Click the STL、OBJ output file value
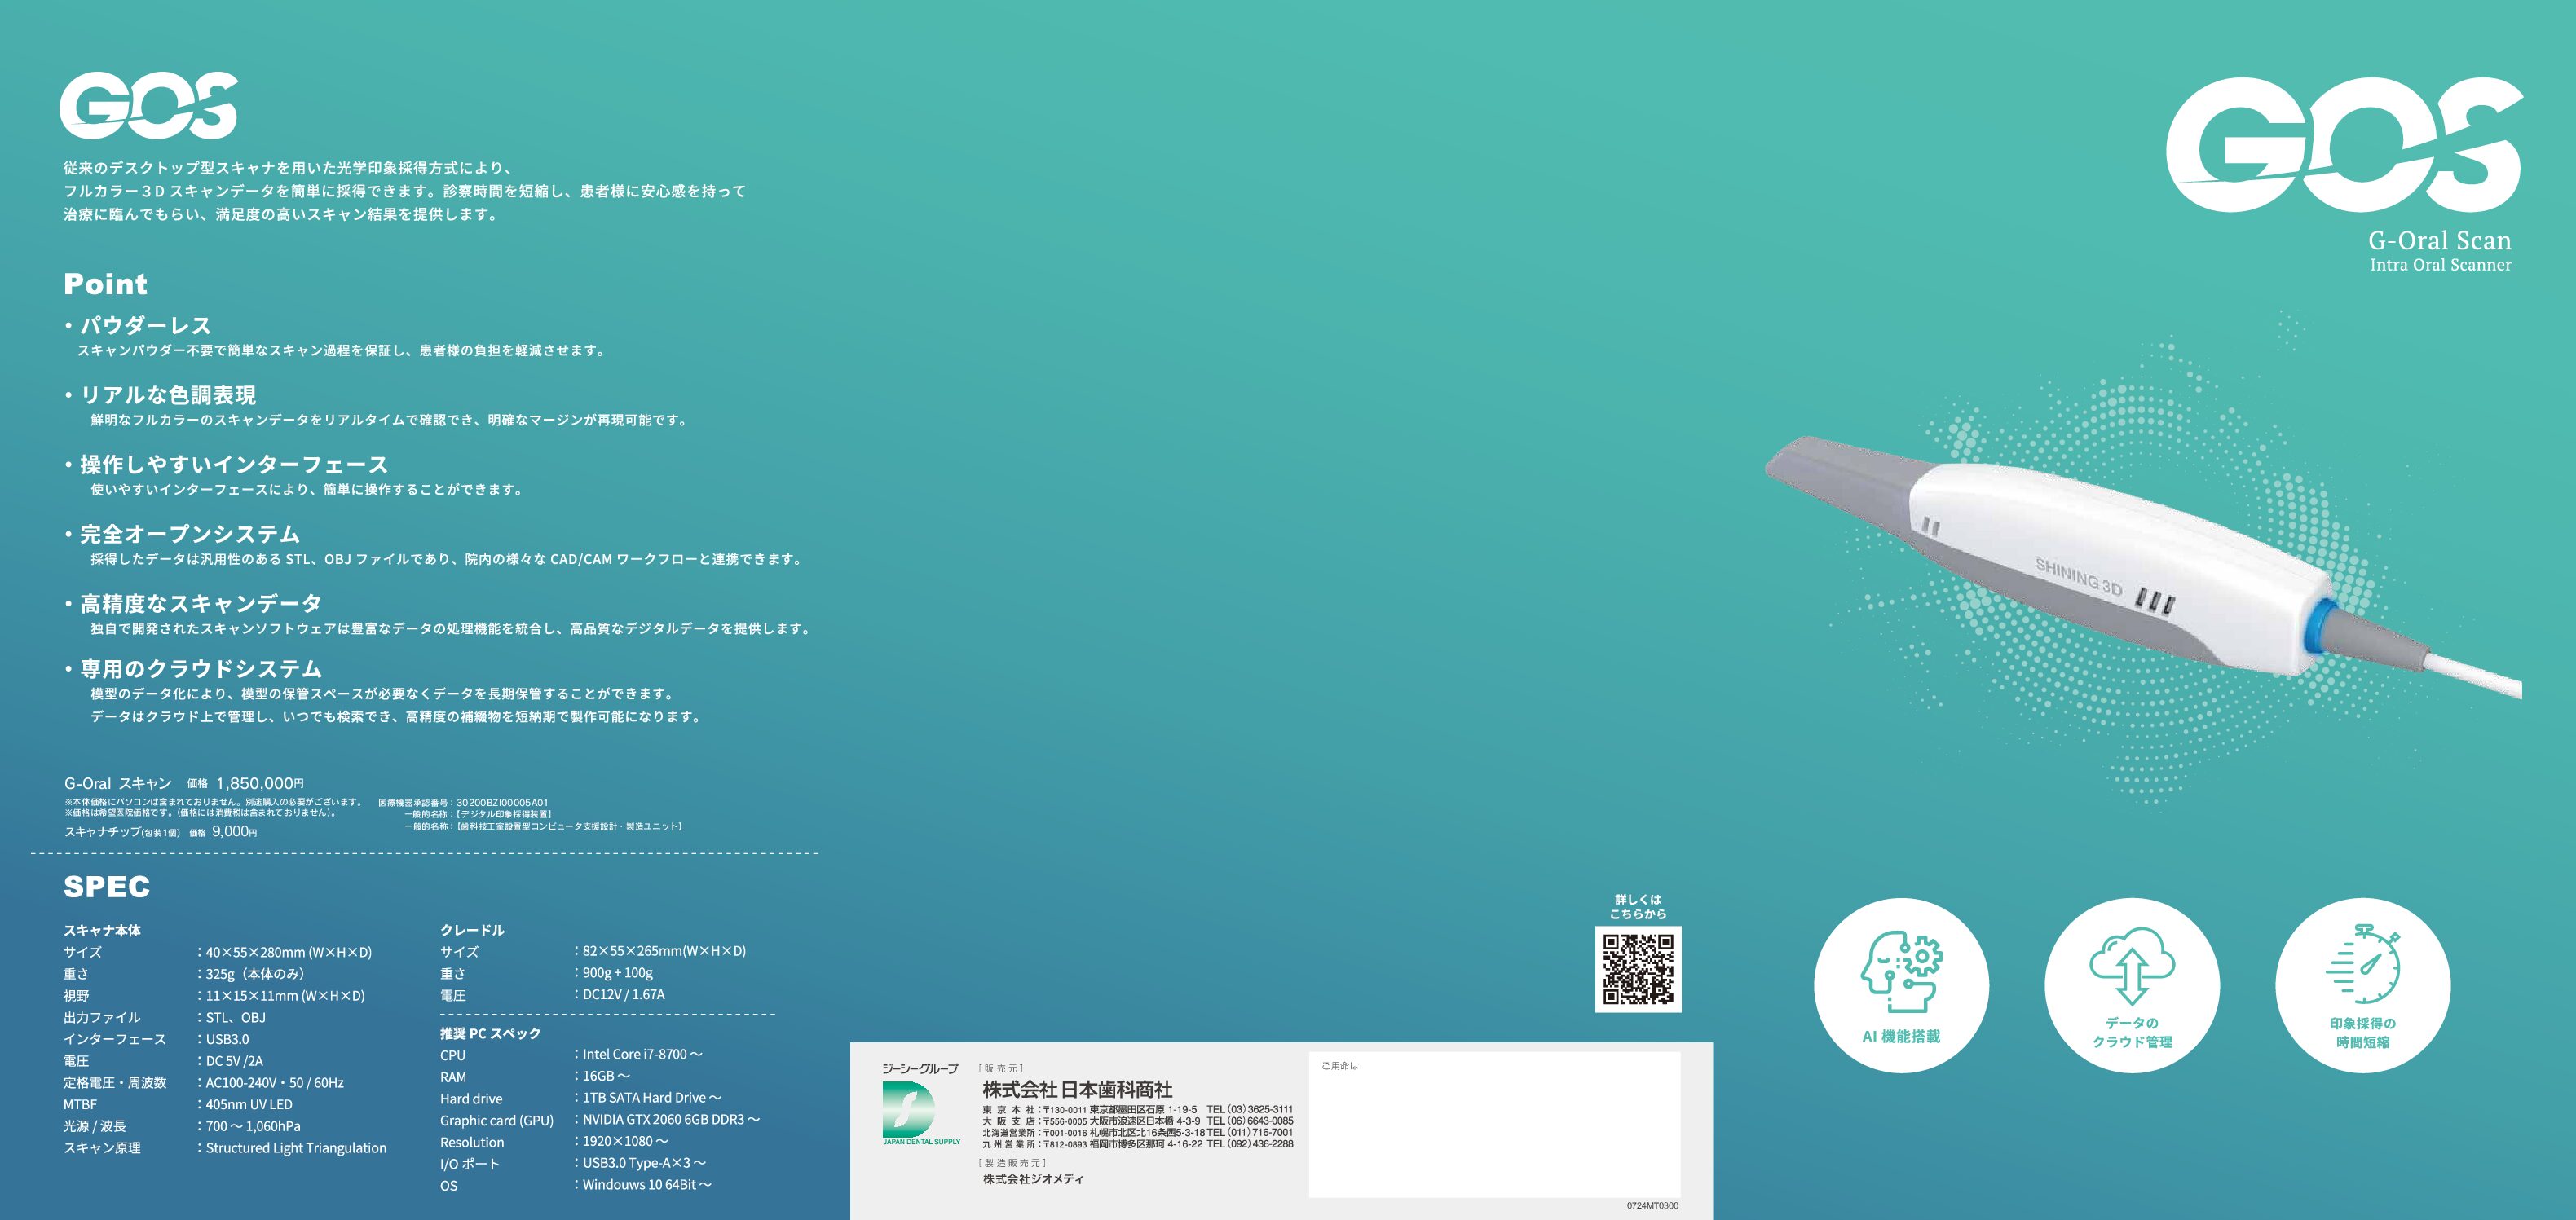Image resolution: width=2576 pixels, height=1220 pixels. [x=236, y=1017]
